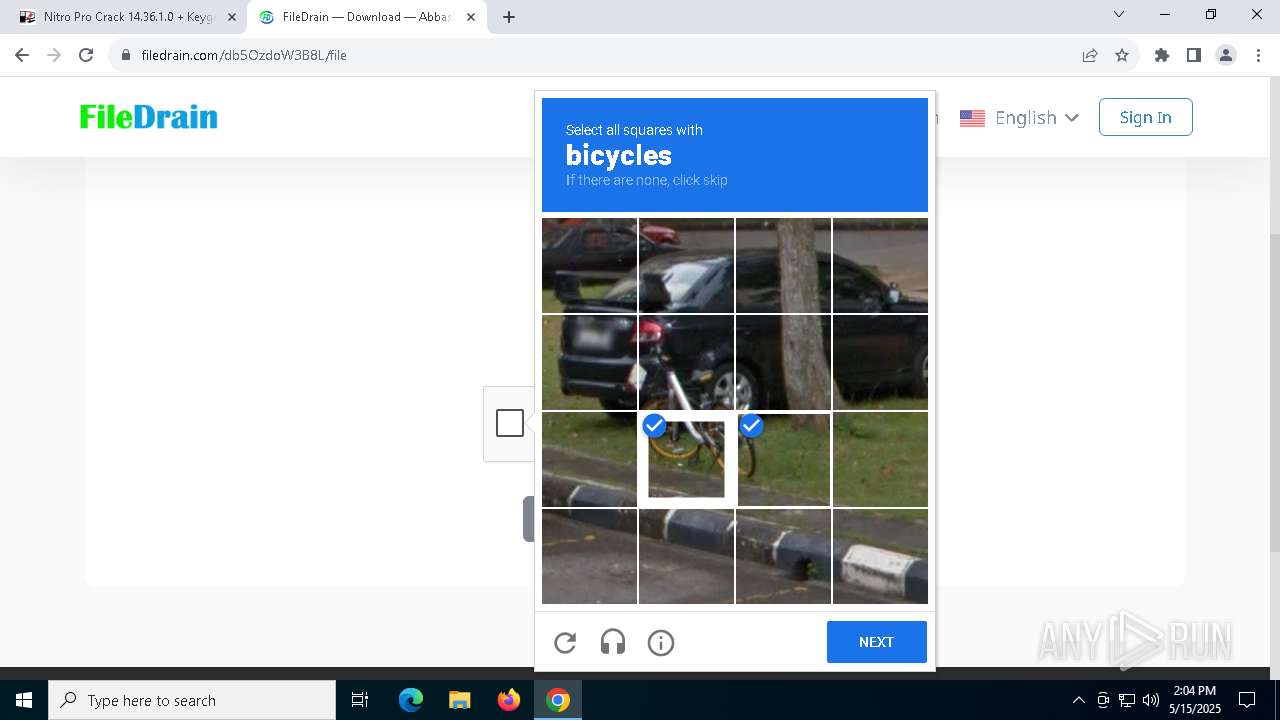Toggle the Chrome side panel

(1193, 55)
